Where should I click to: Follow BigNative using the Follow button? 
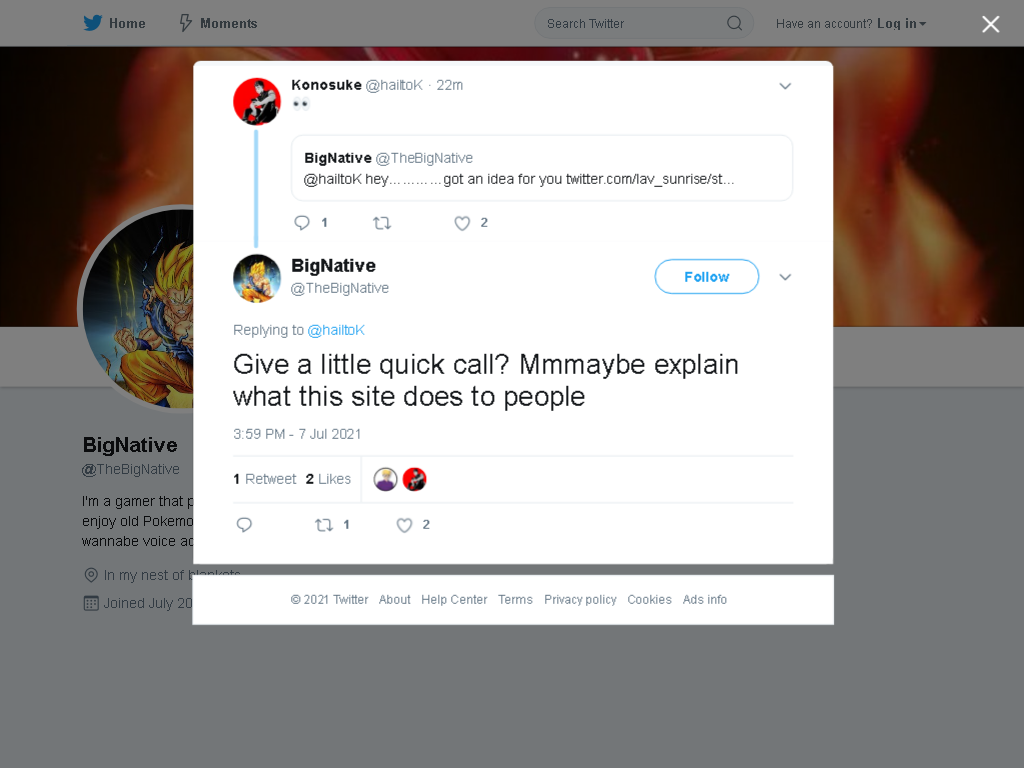point(707,277)
